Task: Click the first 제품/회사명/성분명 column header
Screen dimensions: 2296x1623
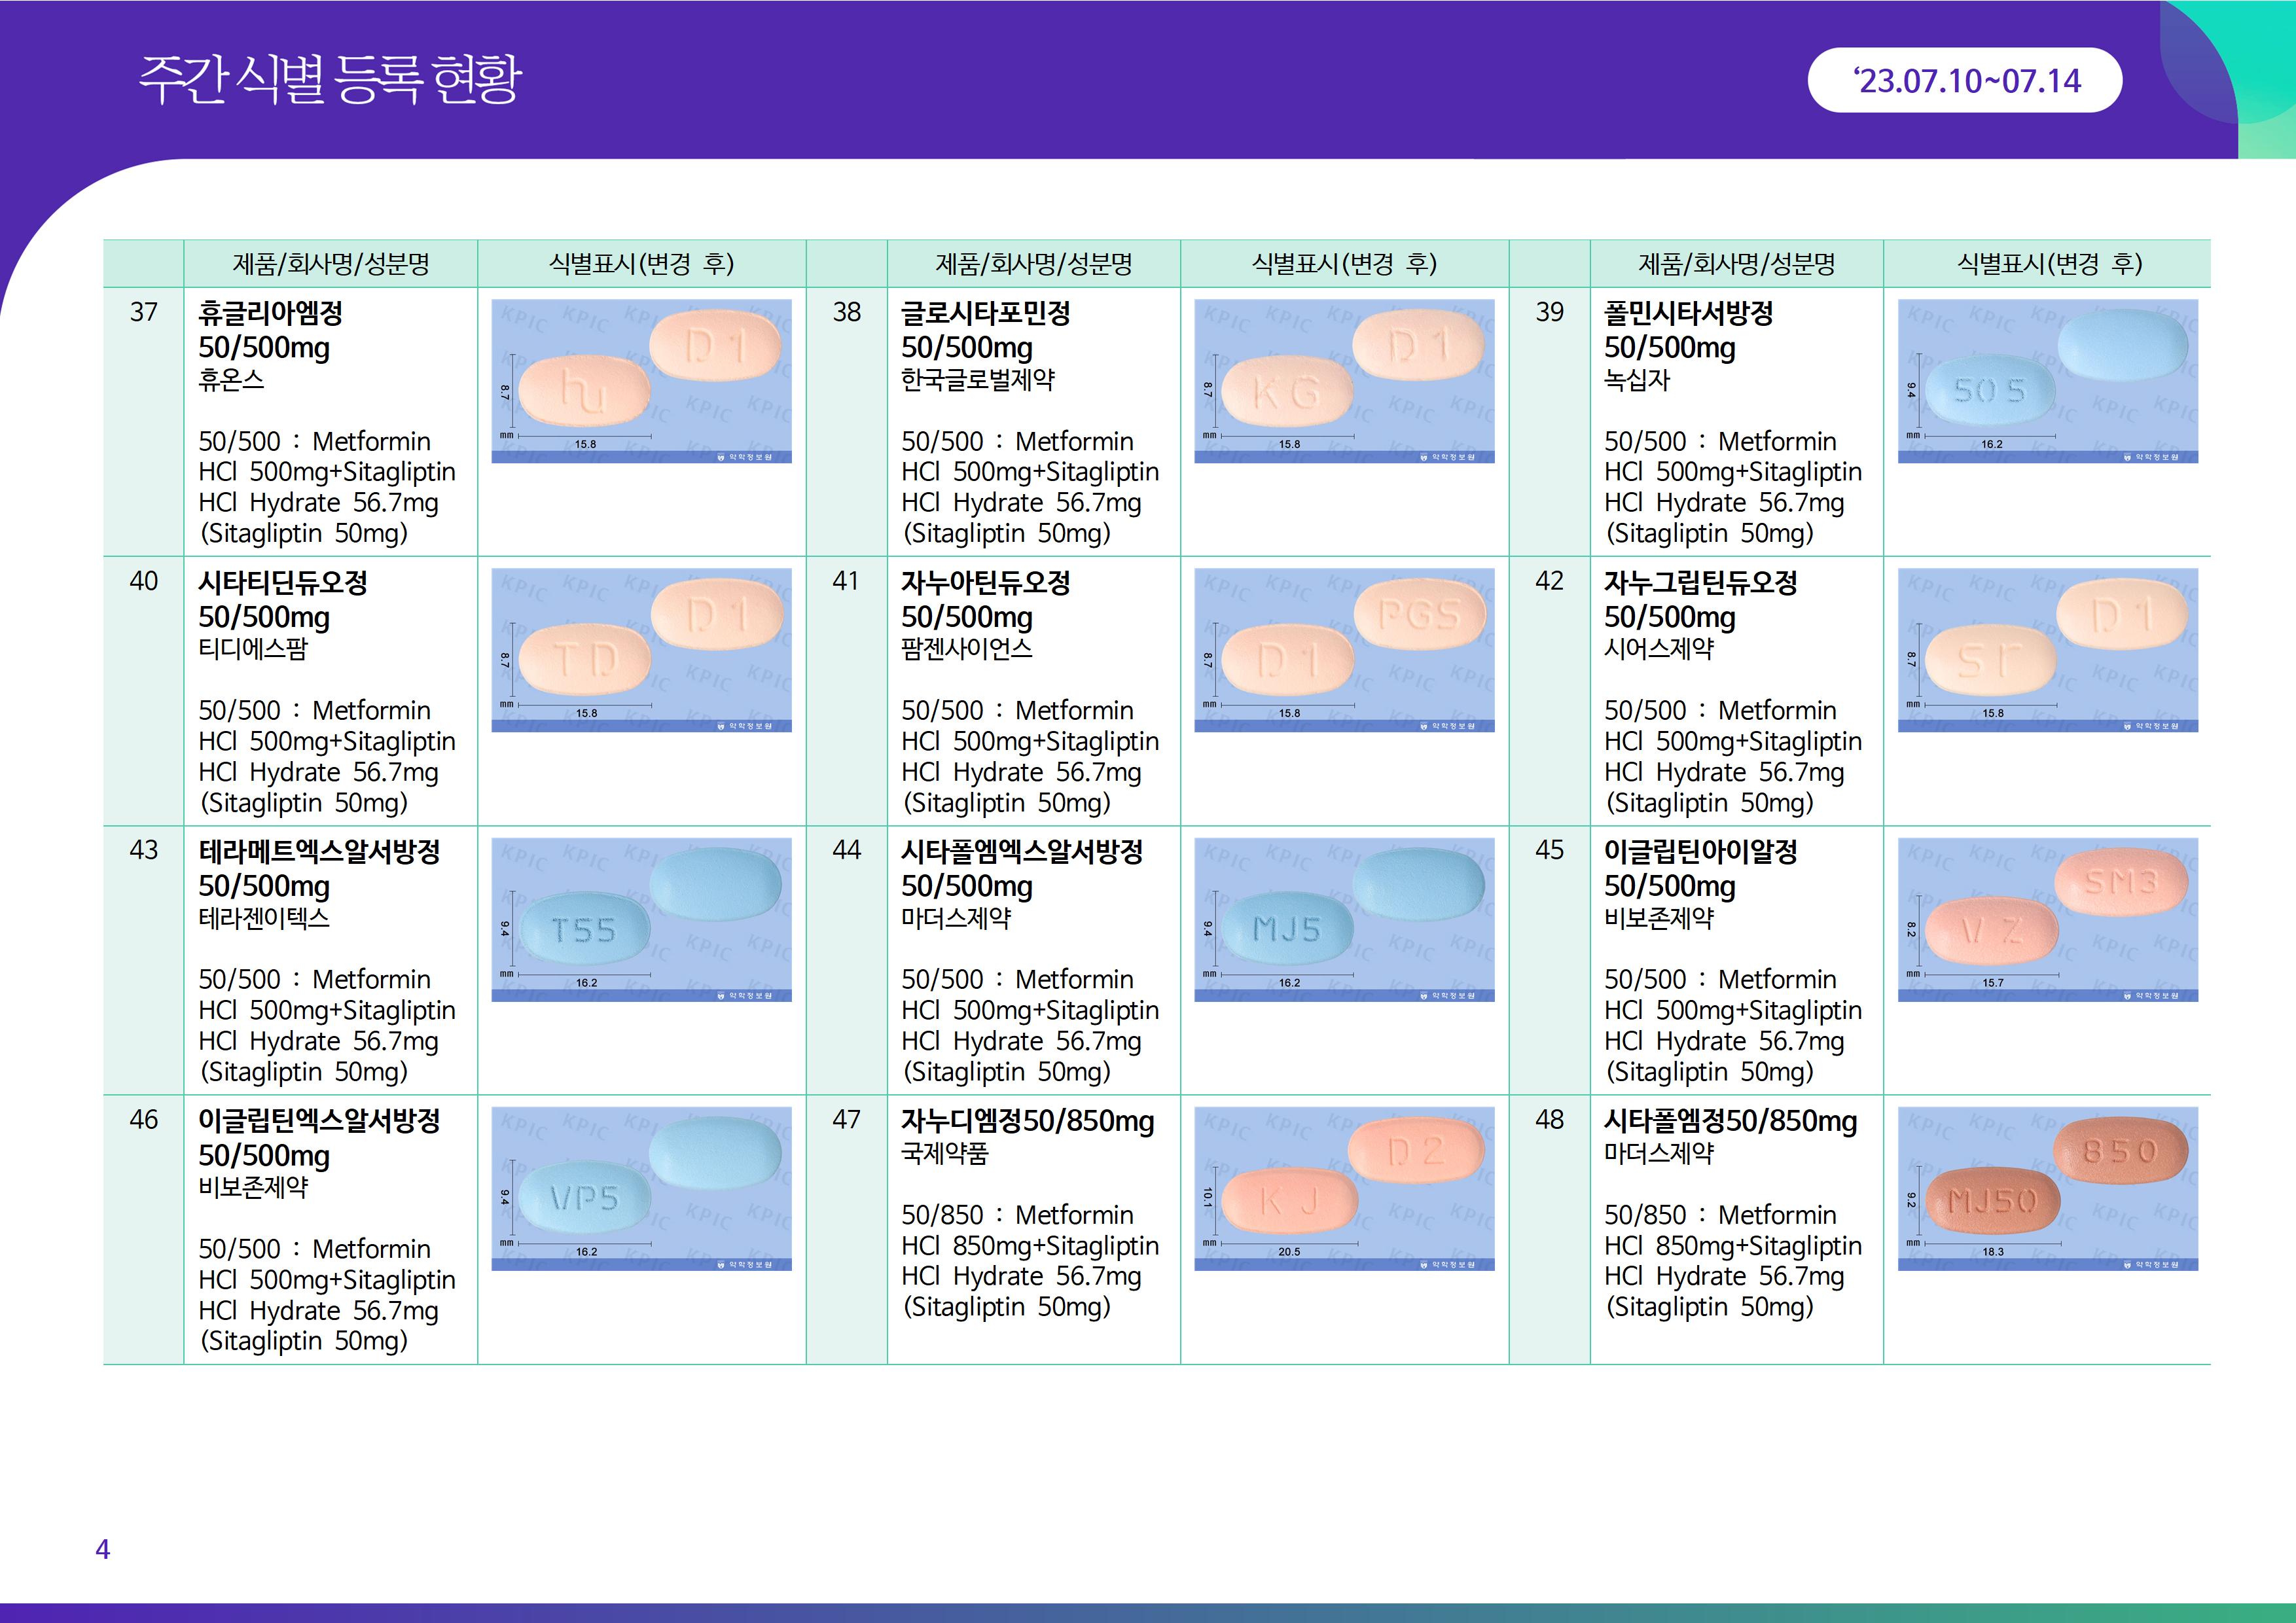Action: 330,264
